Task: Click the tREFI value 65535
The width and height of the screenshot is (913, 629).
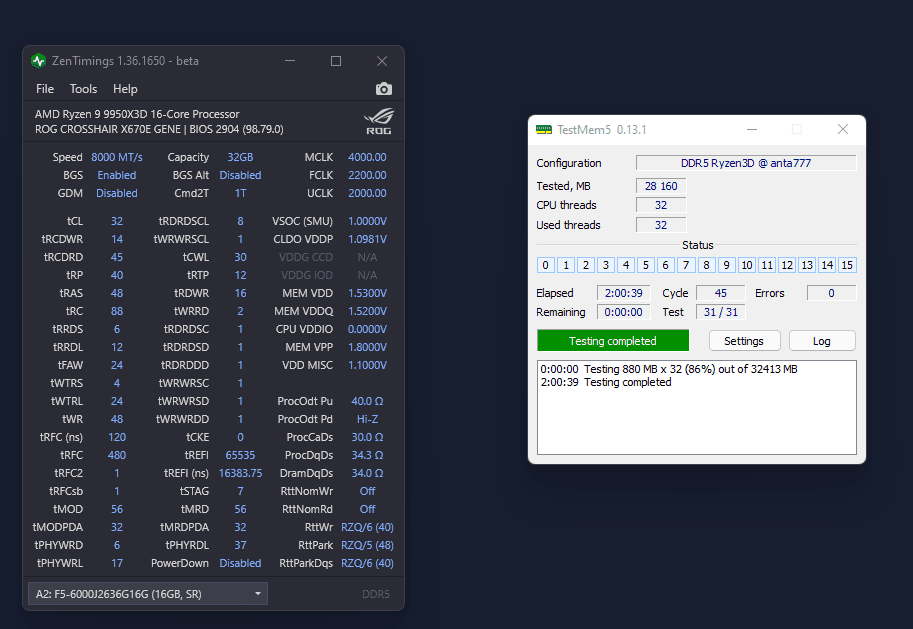Action: click(240, 455)
